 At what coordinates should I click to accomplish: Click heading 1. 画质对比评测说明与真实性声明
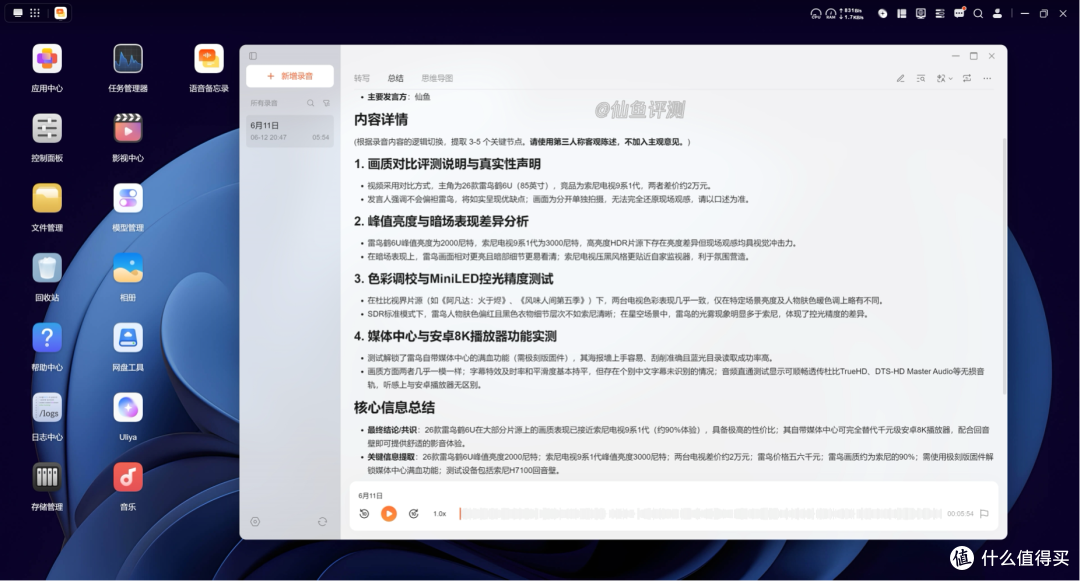click(447, 164)
